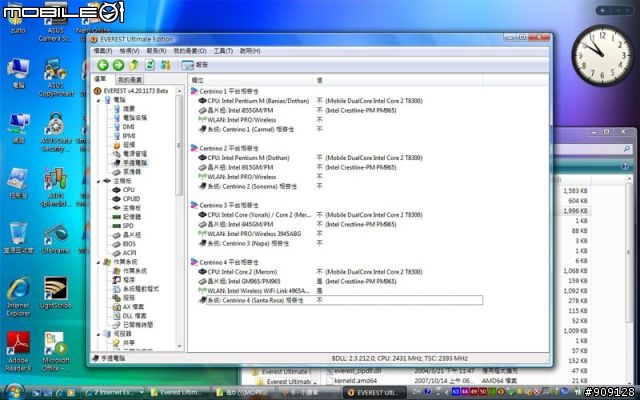Select CPUID in the left tree

[x=131, y=199]
